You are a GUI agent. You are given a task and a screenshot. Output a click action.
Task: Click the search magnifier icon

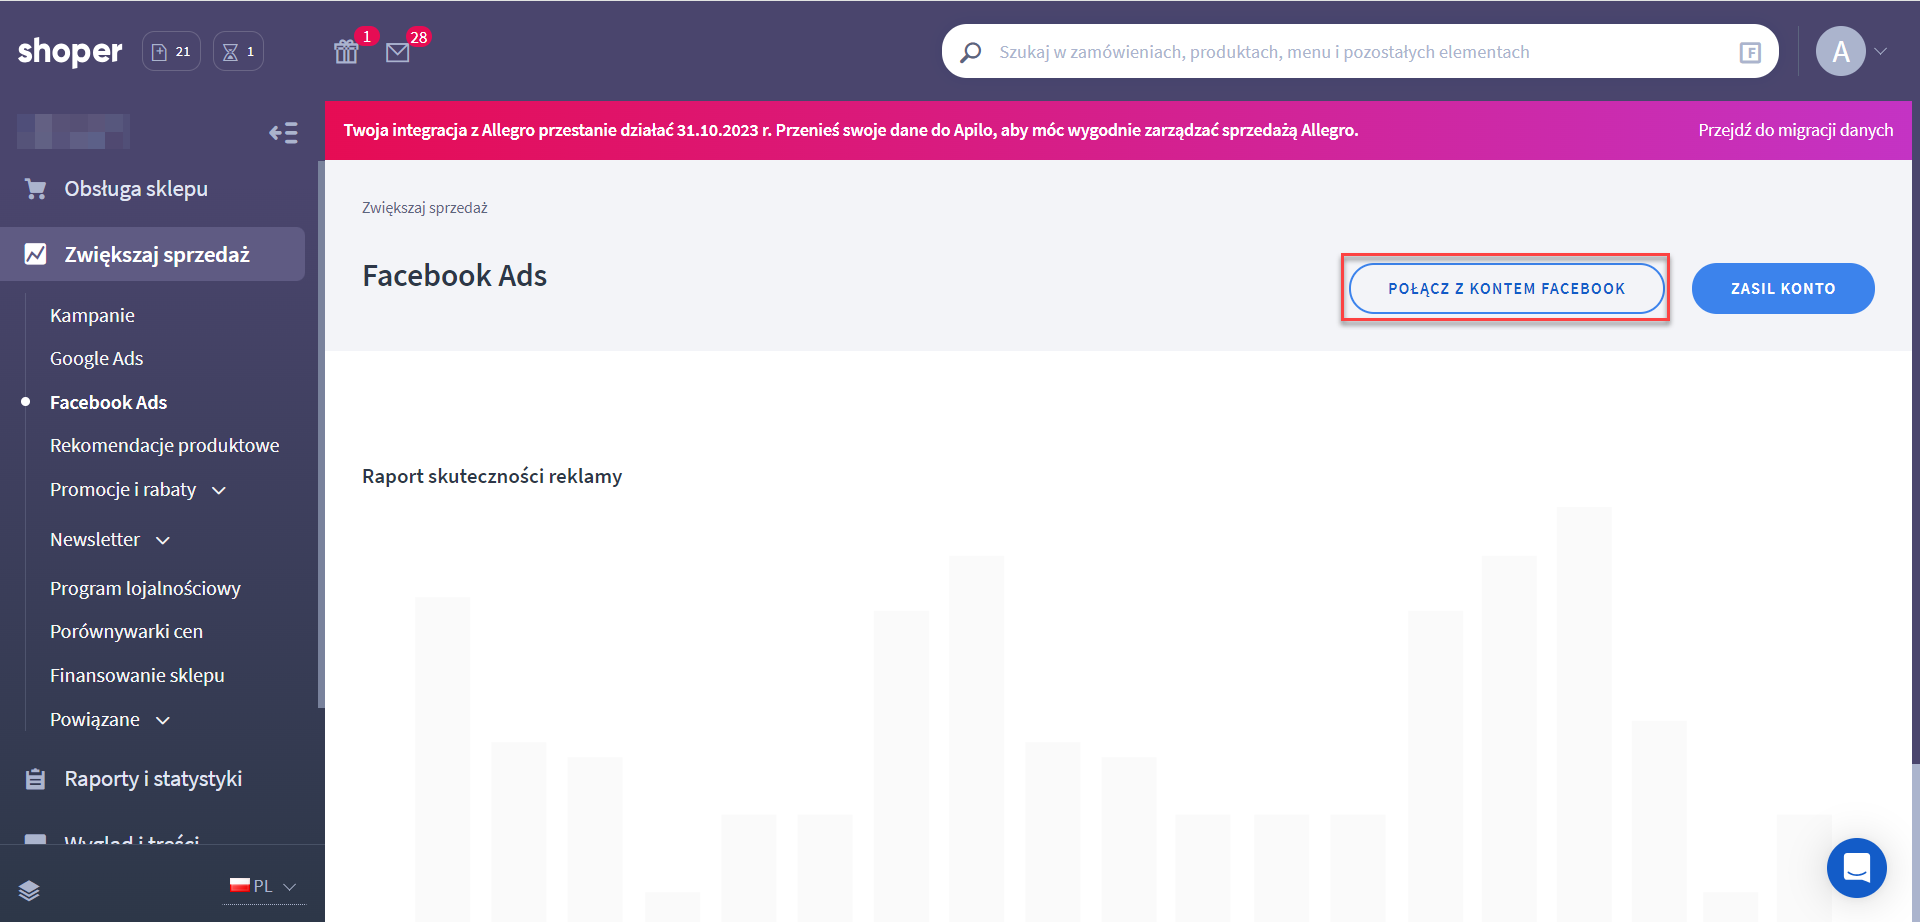pos(970,52)
